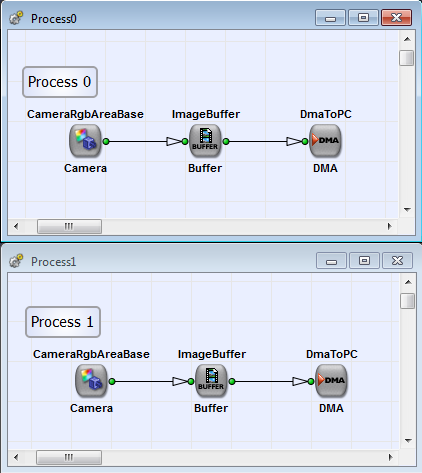This screenshot has width=422, height=473.
Task: Click the down arrow of Process0 vertical scrollbar
Action: click(x=407, y=209)
